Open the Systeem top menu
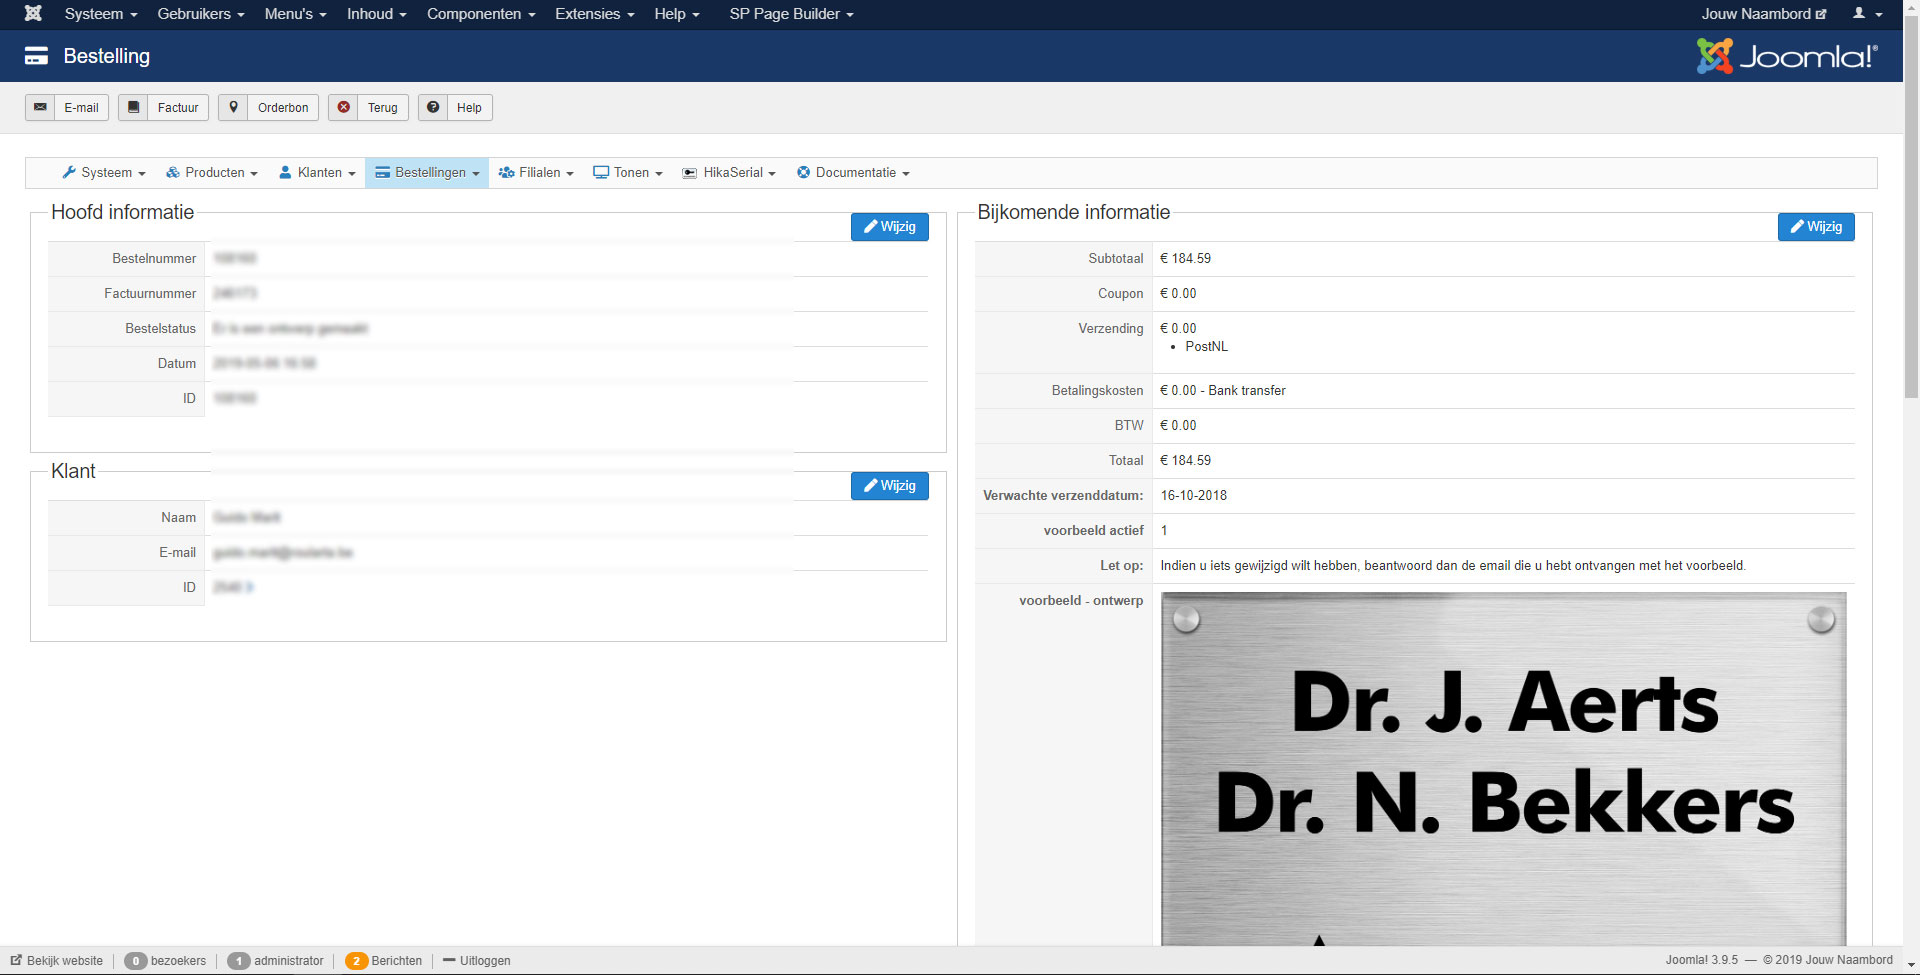 coord(101,14)
